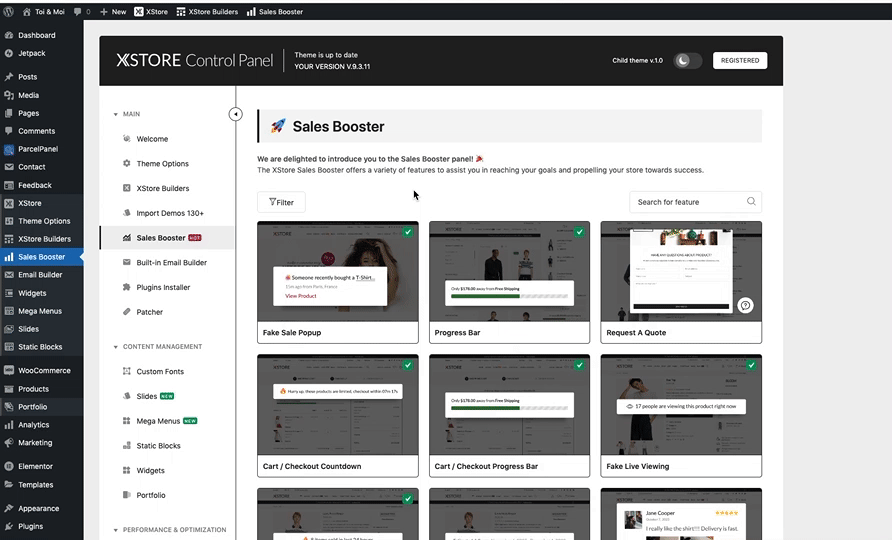Open Static Blocks in control panel navigation

(158, 446)
